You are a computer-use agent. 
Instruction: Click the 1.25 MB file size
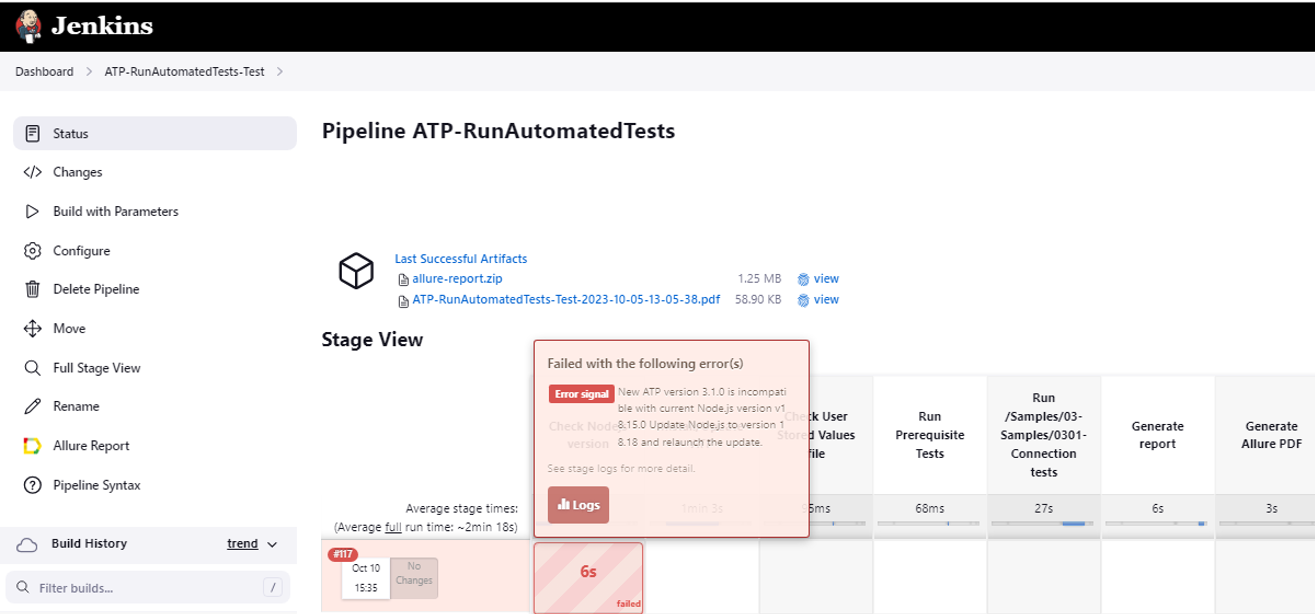click(759, 279)
